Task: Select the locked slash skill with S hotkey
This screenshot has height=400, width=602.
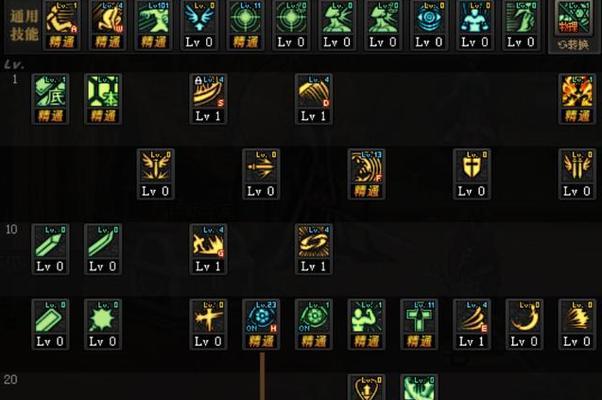Action: (x=208, y=91)
